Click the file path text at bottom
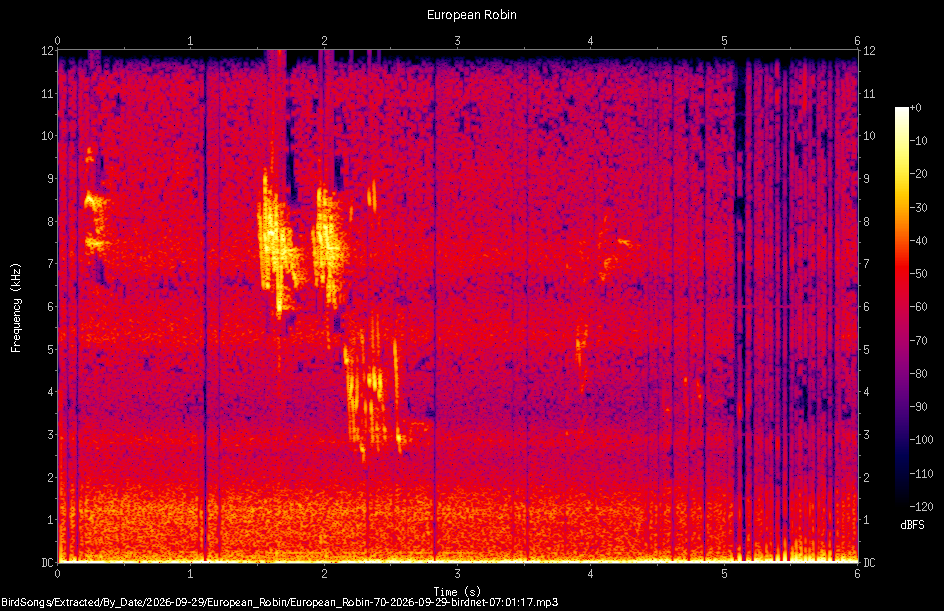The height and width of the screenshot is (611, 944). click(279, 602)
